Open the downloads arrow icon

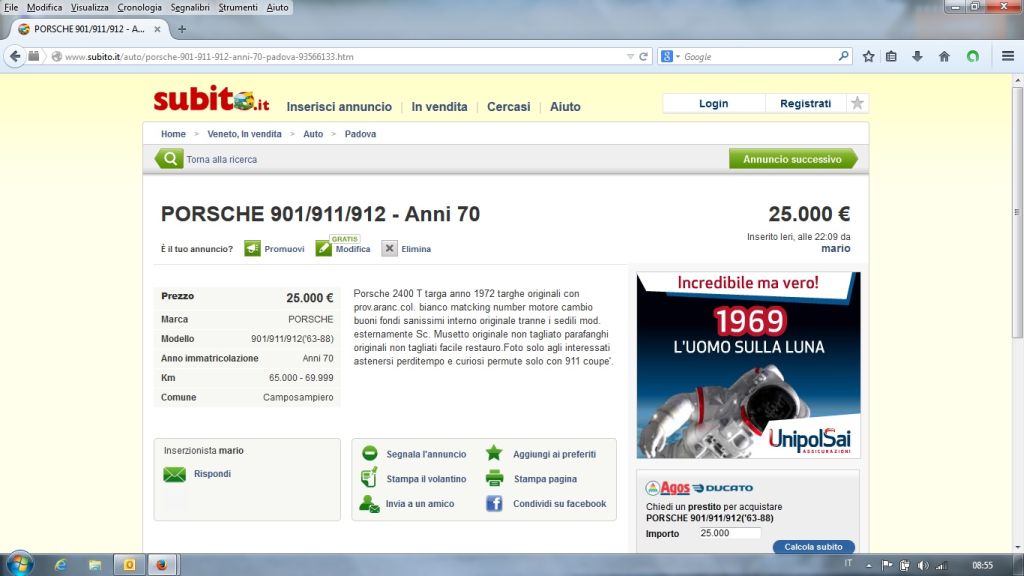(917, 57)
